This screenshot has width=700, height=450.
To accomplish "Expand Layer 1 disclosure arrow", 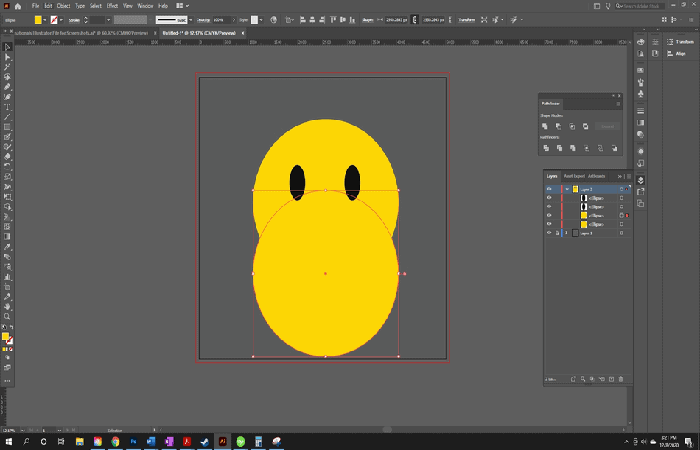I will tap(567, 233).
